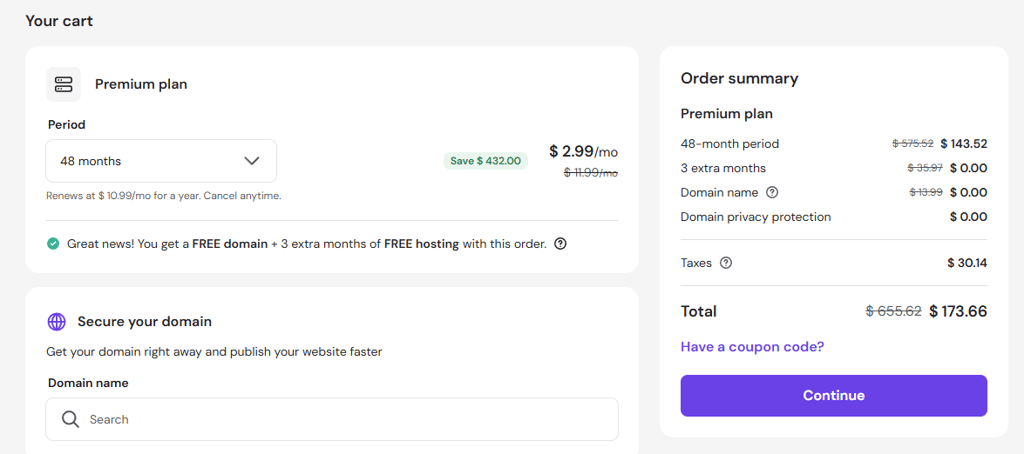
Task: Click the server icon beside Premium plan
Action: 63,84
